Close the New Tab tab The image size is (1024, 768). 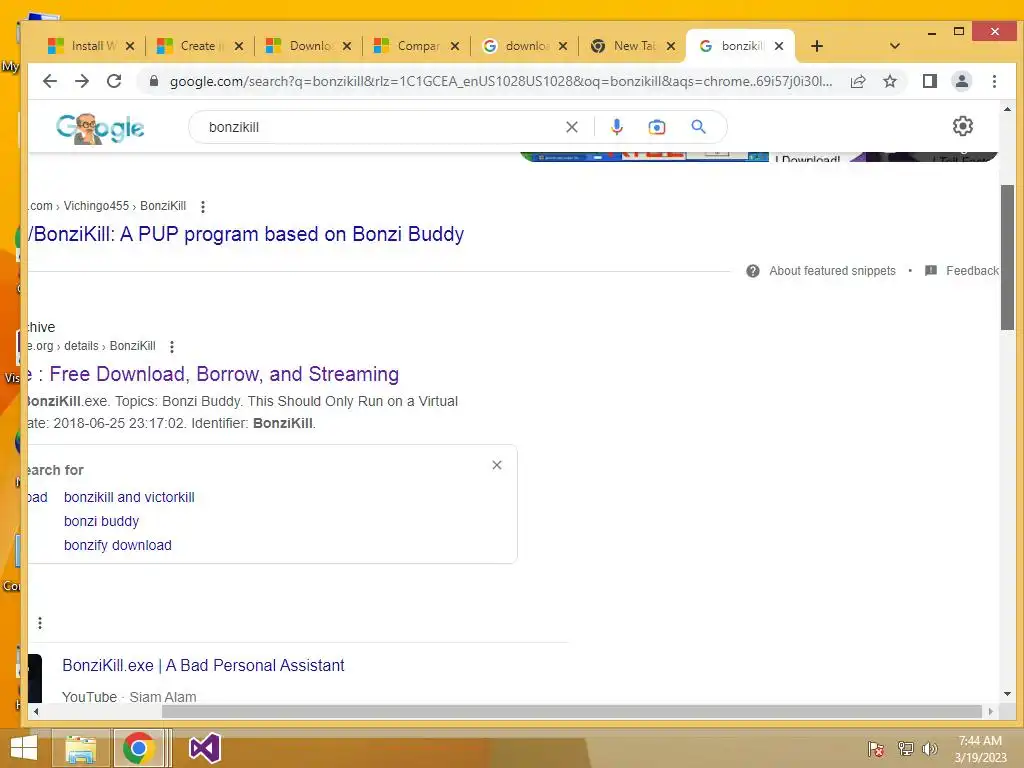coord(671,46)
